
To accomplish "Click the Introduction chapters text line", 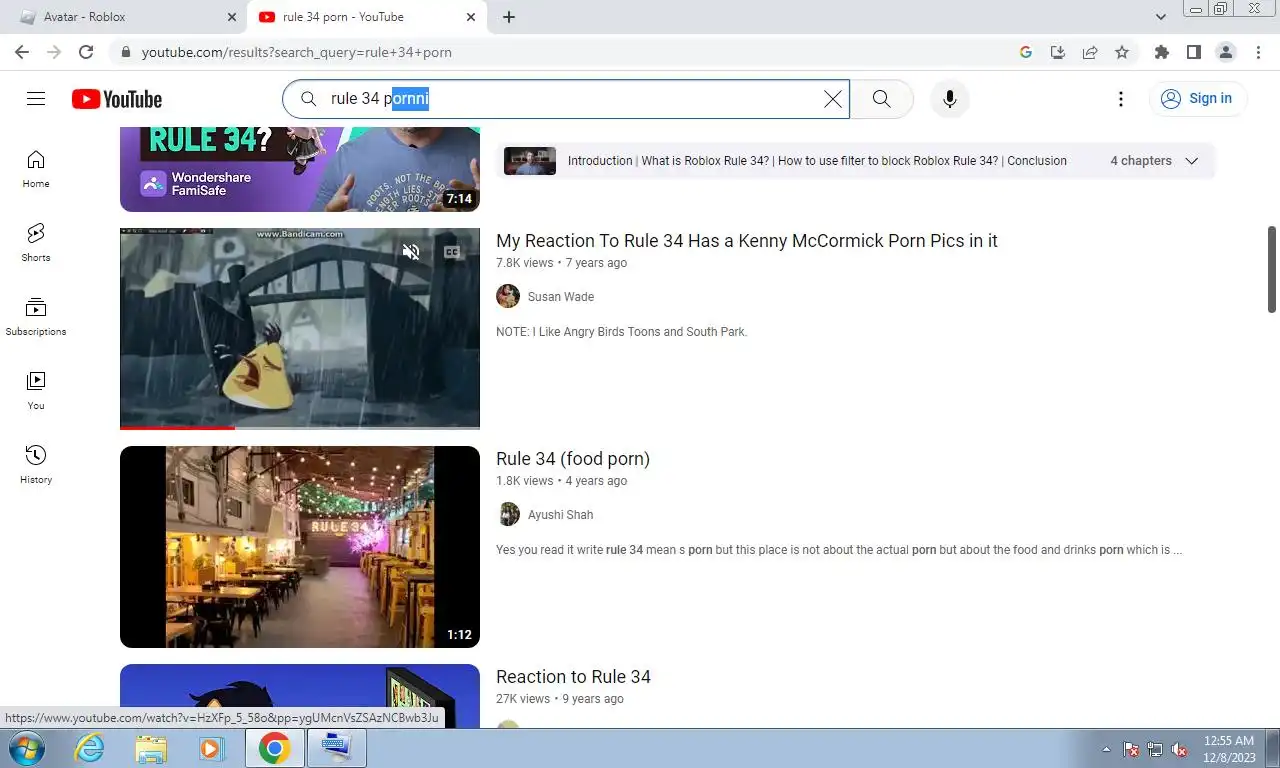I will coord(817,161).
